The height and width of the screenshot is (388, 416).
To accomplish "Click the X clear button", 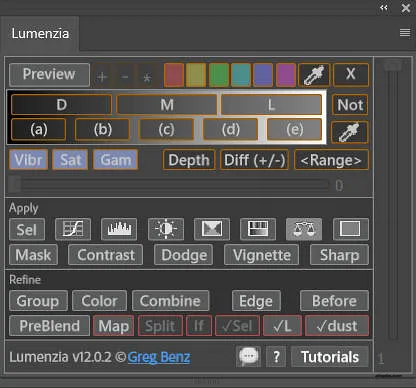I will 351,75.
